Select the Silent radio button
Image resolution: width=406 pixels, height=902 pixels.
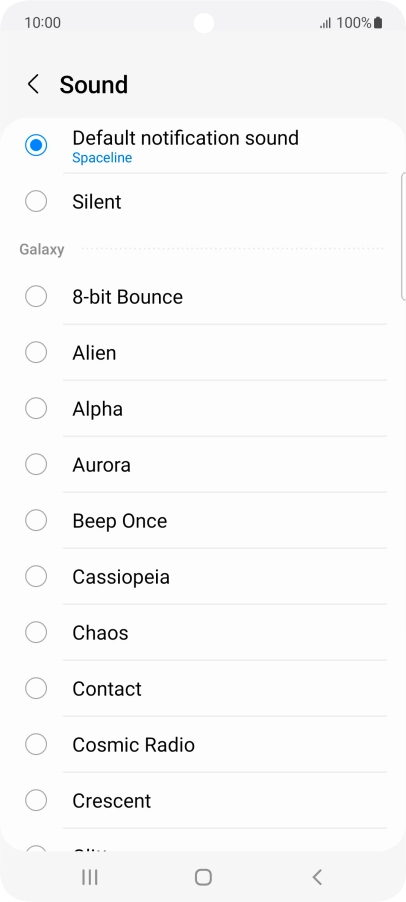tap(36, 201)
